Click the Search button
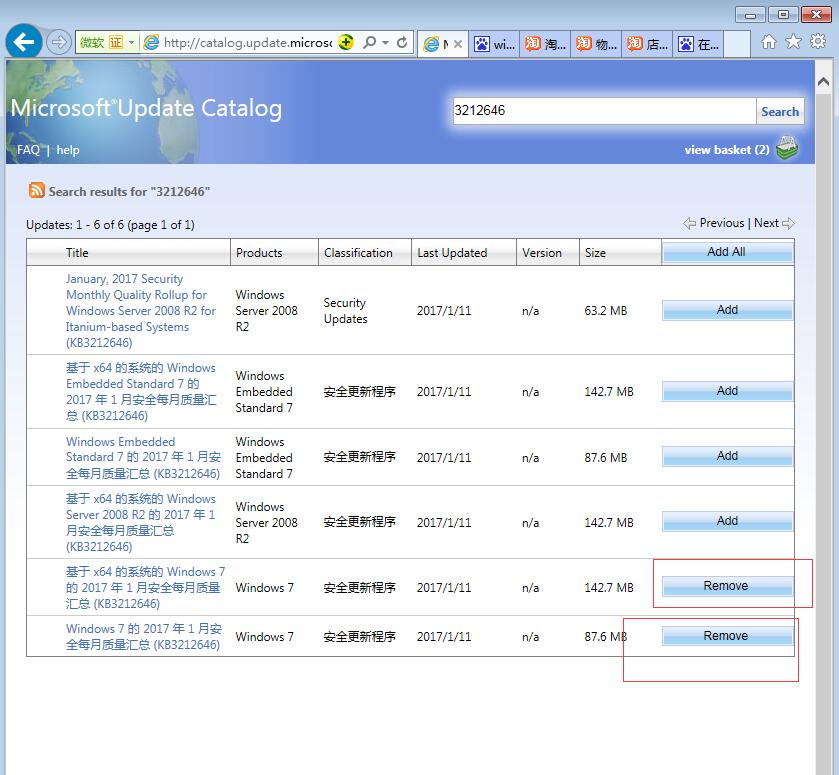The height and width of the screenshot is (775, 839). [x=780, y=111]
